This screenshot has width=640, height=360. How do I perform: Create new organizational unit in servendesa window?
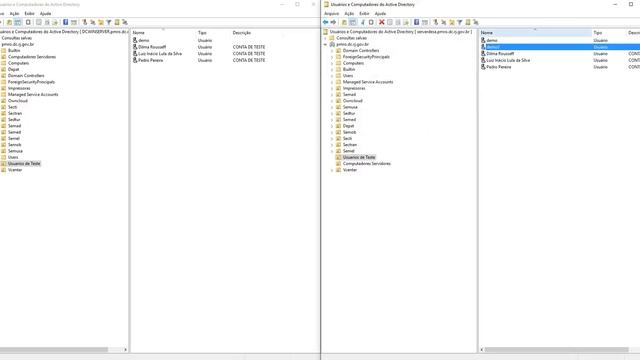click(452, 22)
